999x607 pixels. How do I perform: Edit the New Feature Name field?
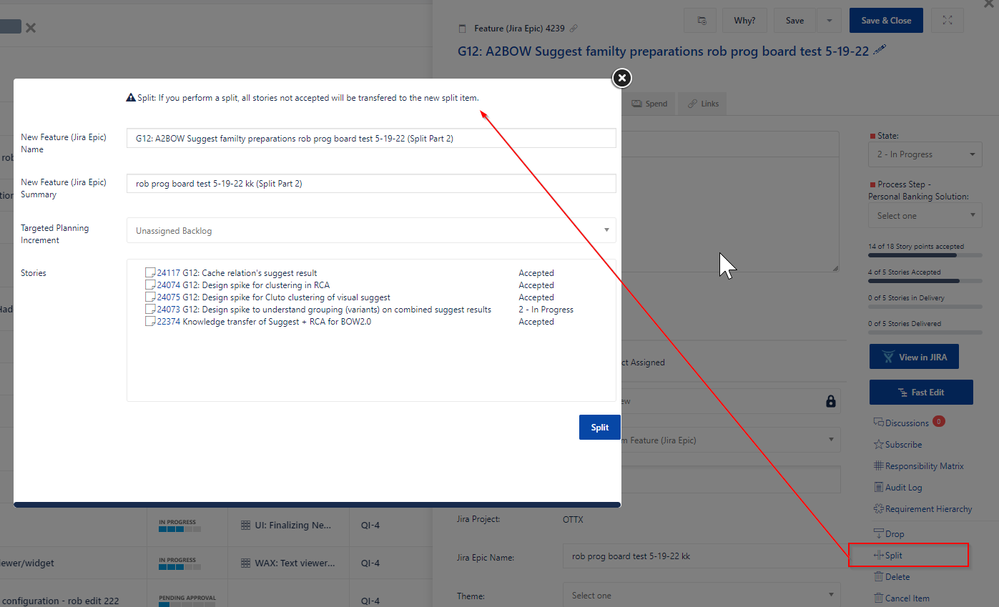pyautogui.click(x=371, y=138)
